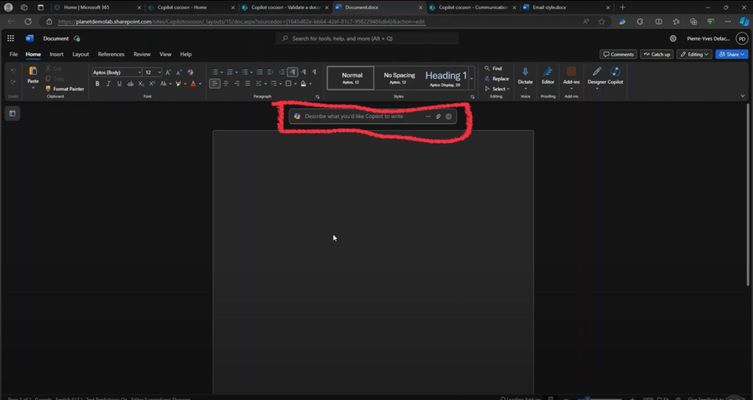Viewport: 753px width, 400px height.
Task: Click the Dictate microphone icon
Action: [x=525, y=72]
